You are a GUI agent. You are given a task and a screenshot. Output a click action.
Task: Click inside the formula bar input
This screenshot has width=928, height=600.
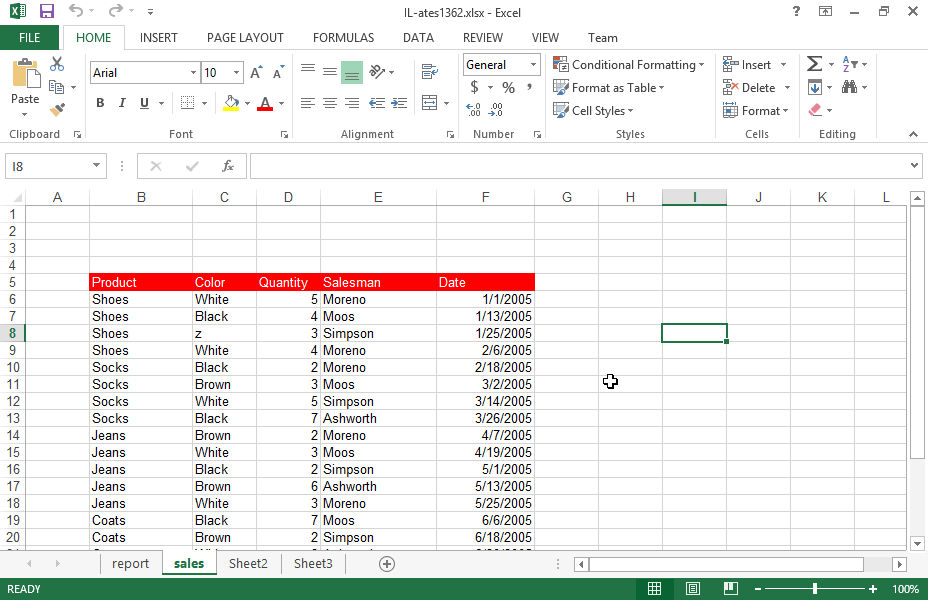tap(580, 166)
